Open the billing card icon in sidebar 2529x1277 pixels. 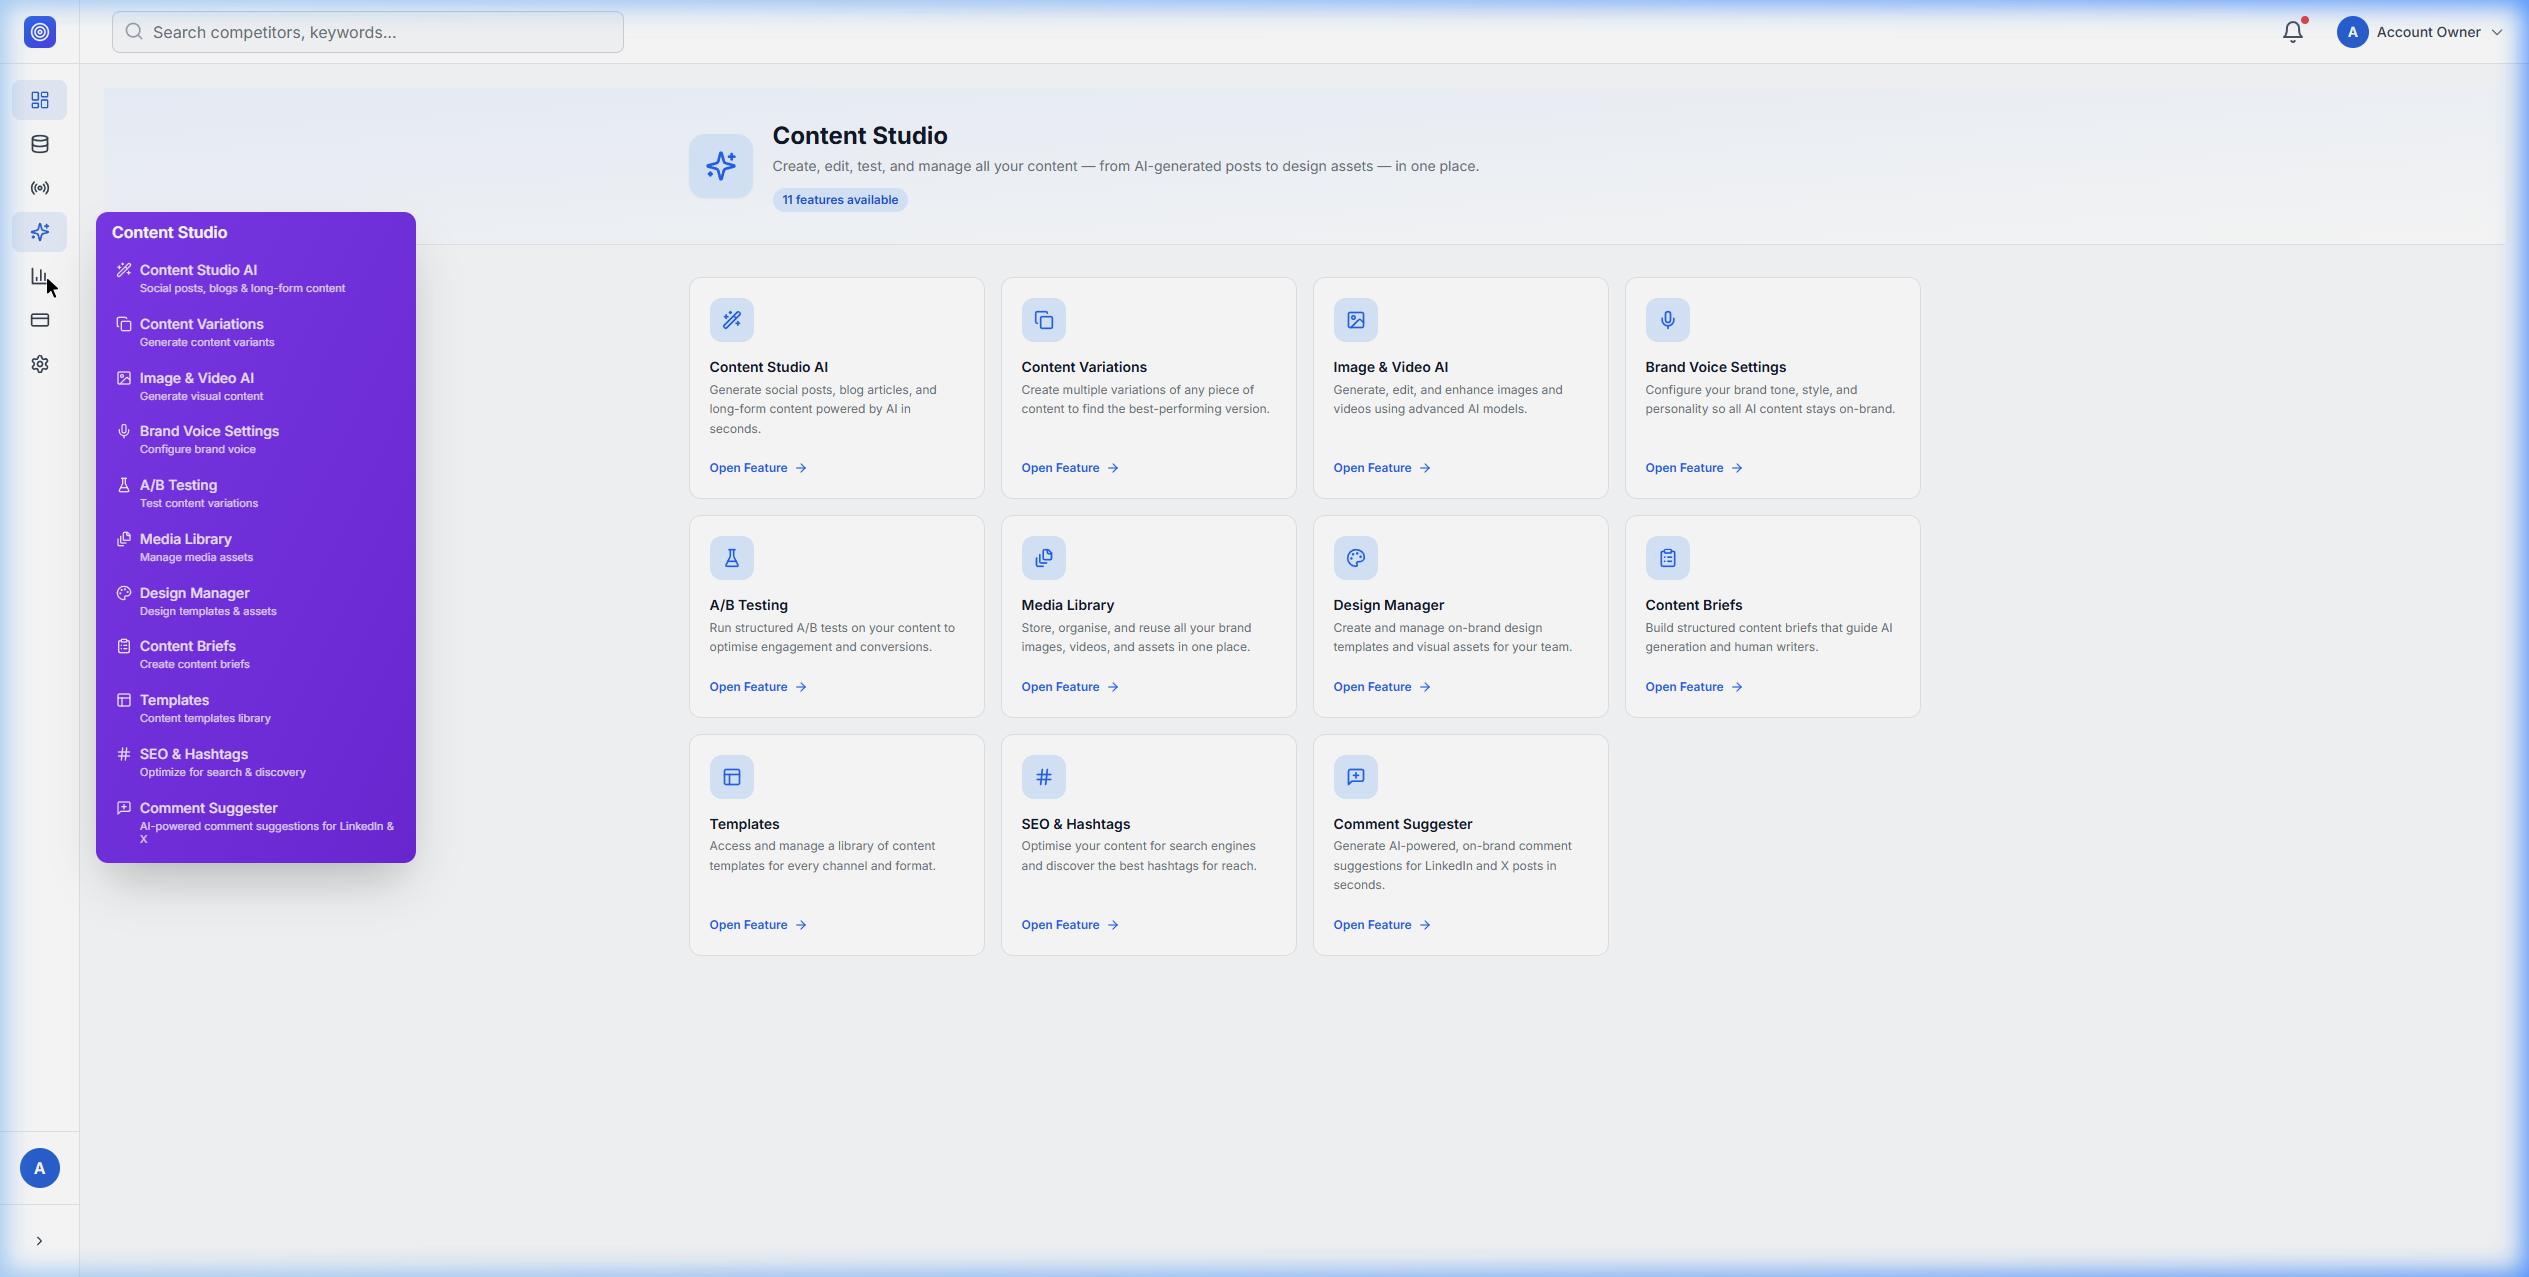tap(40, 320)
